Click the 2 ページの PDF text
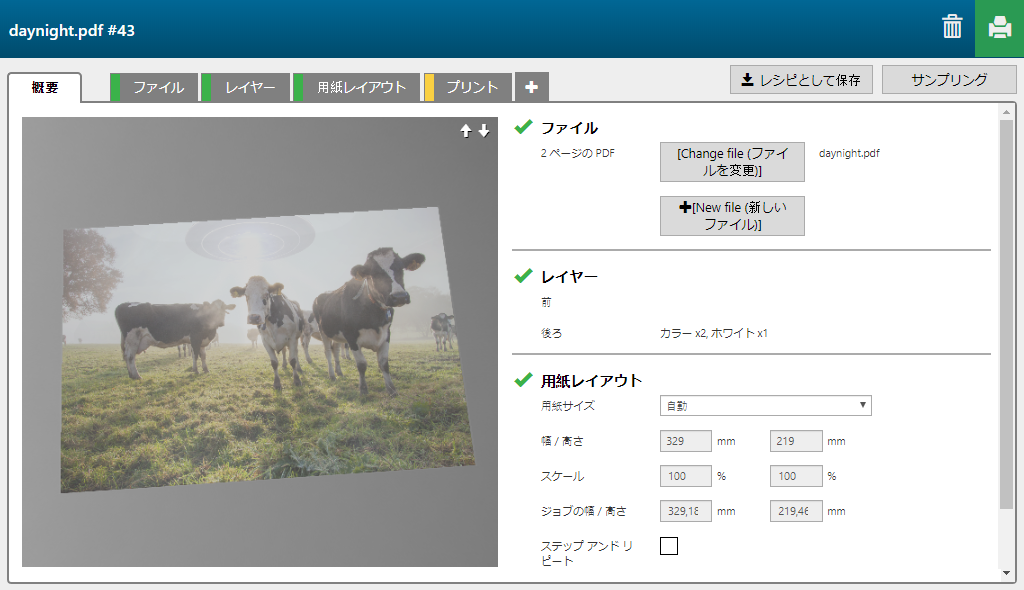 tap(577, 153)
